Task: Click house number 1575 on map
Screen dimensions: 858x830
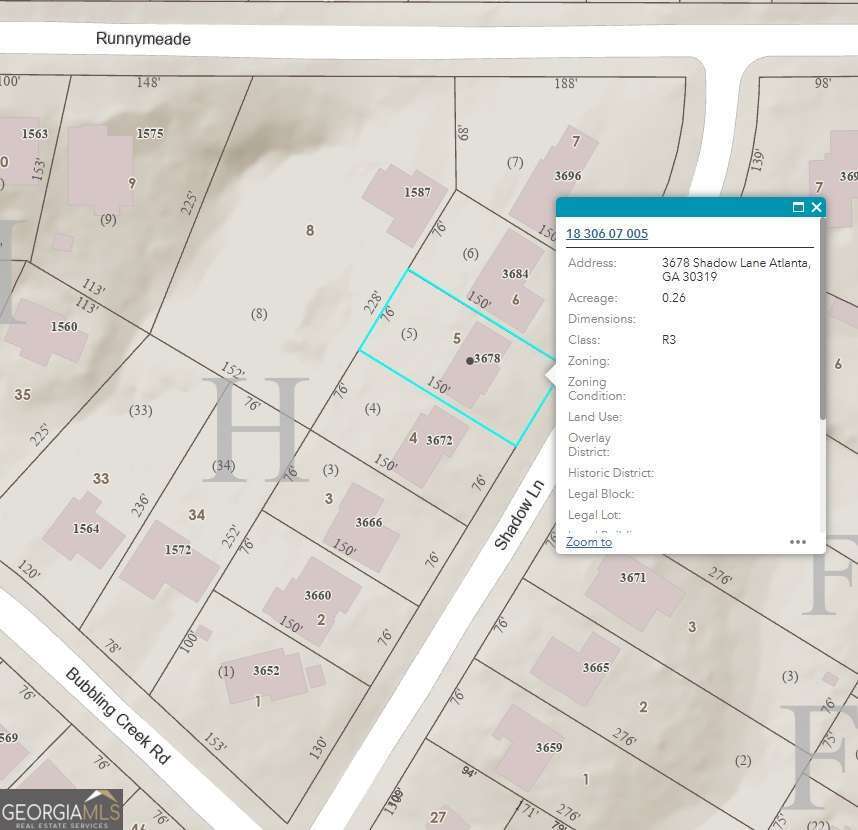Action: pos(149,134)
